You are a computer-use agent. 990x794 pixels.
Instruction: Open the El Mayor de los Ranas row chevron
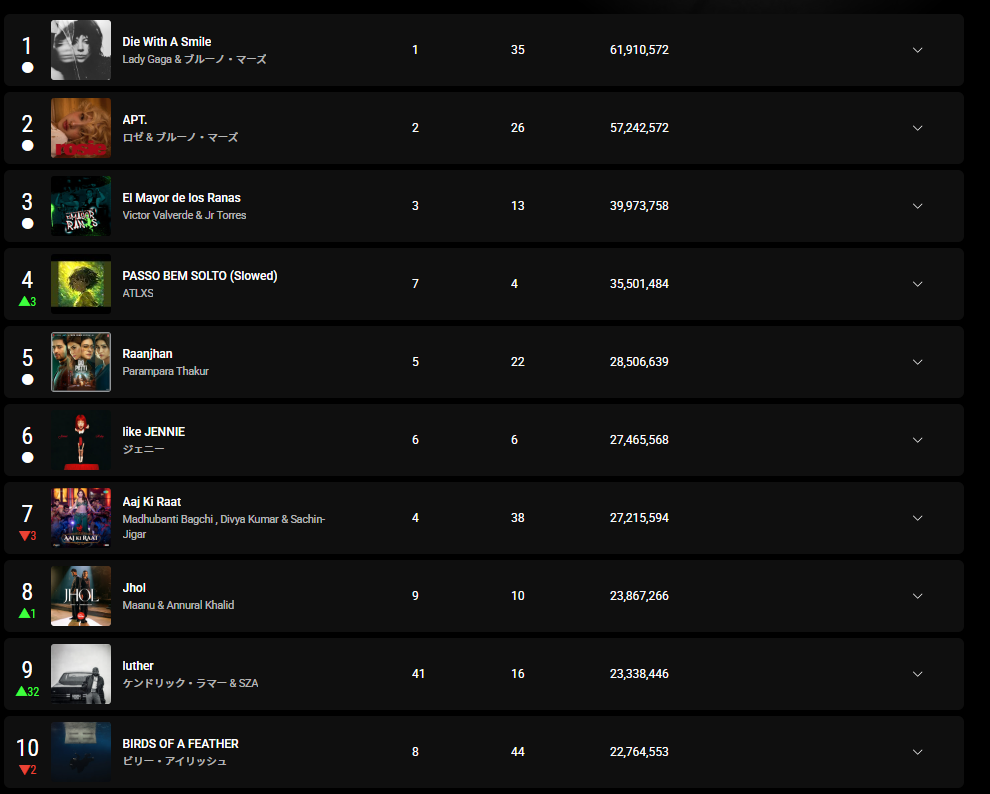[x=917, y=206]
